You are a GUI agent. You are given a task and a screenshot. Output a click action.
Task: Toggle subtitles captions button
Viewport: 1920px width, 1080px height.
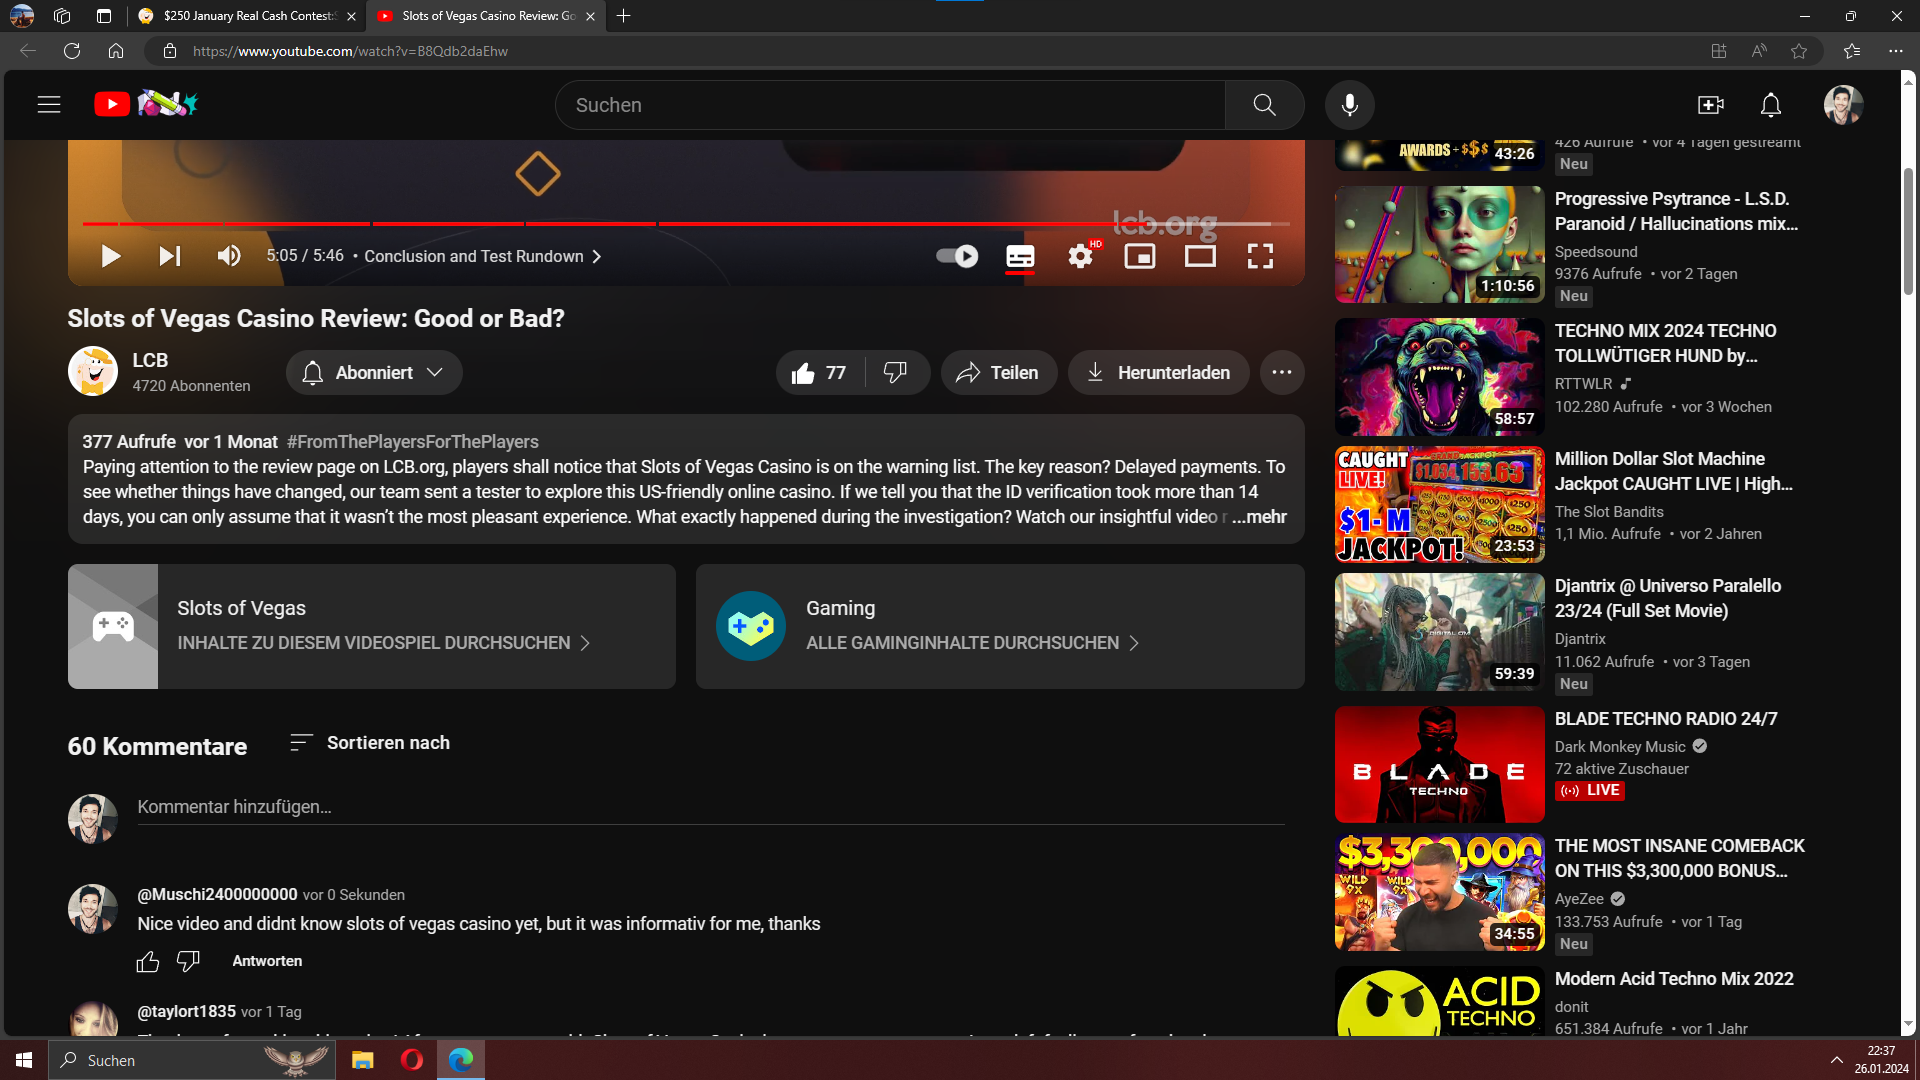[x=1020, y=256]
